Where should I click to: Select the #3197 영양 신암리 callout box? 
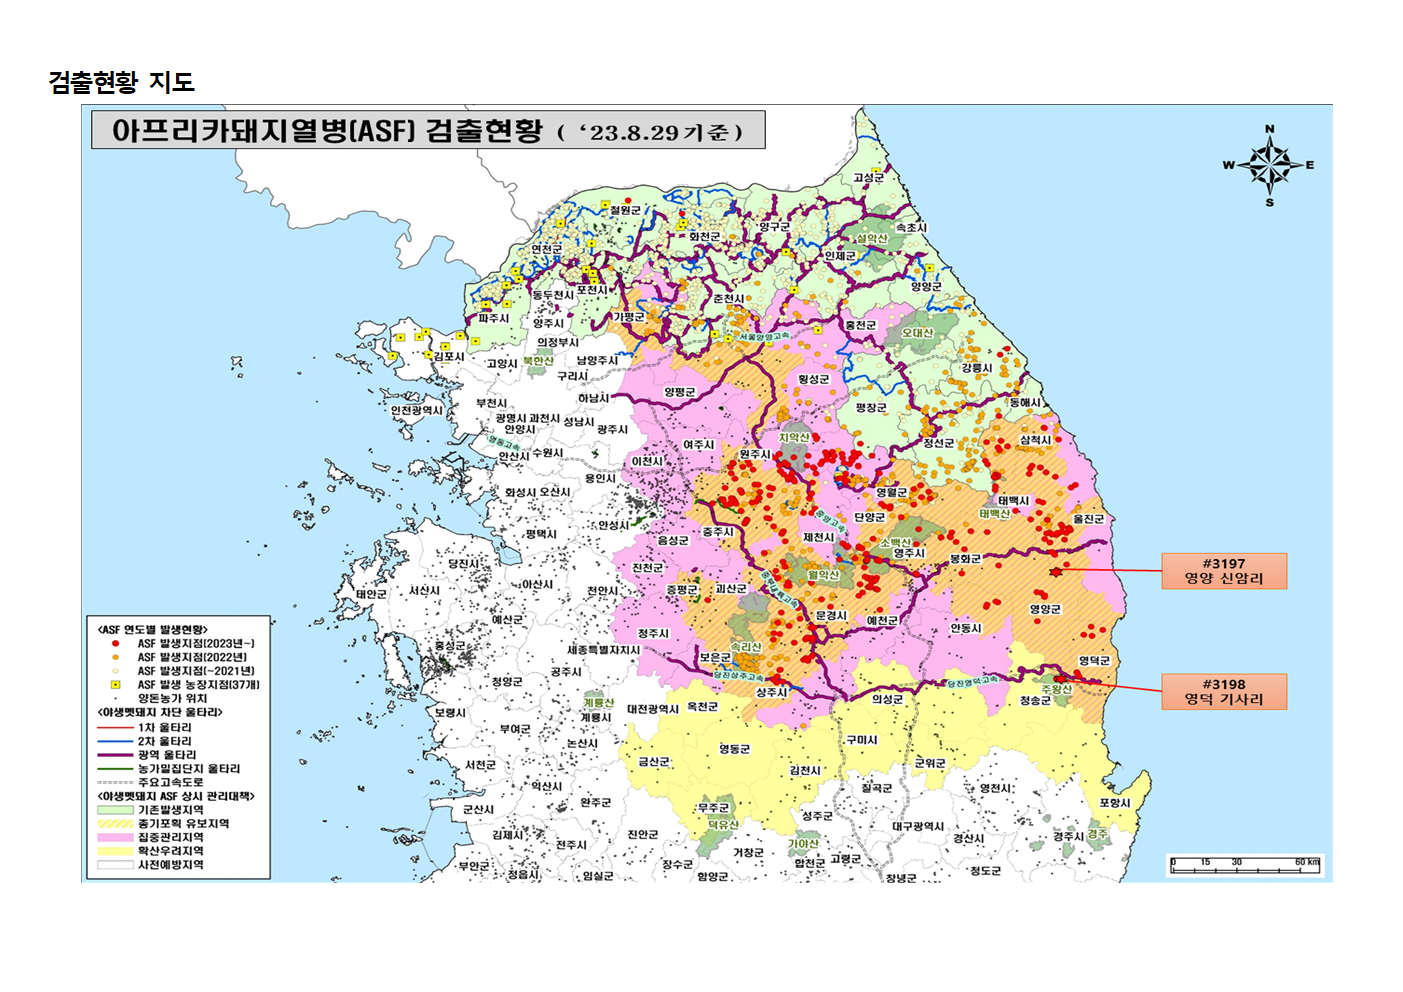[x=1223, y=571]
